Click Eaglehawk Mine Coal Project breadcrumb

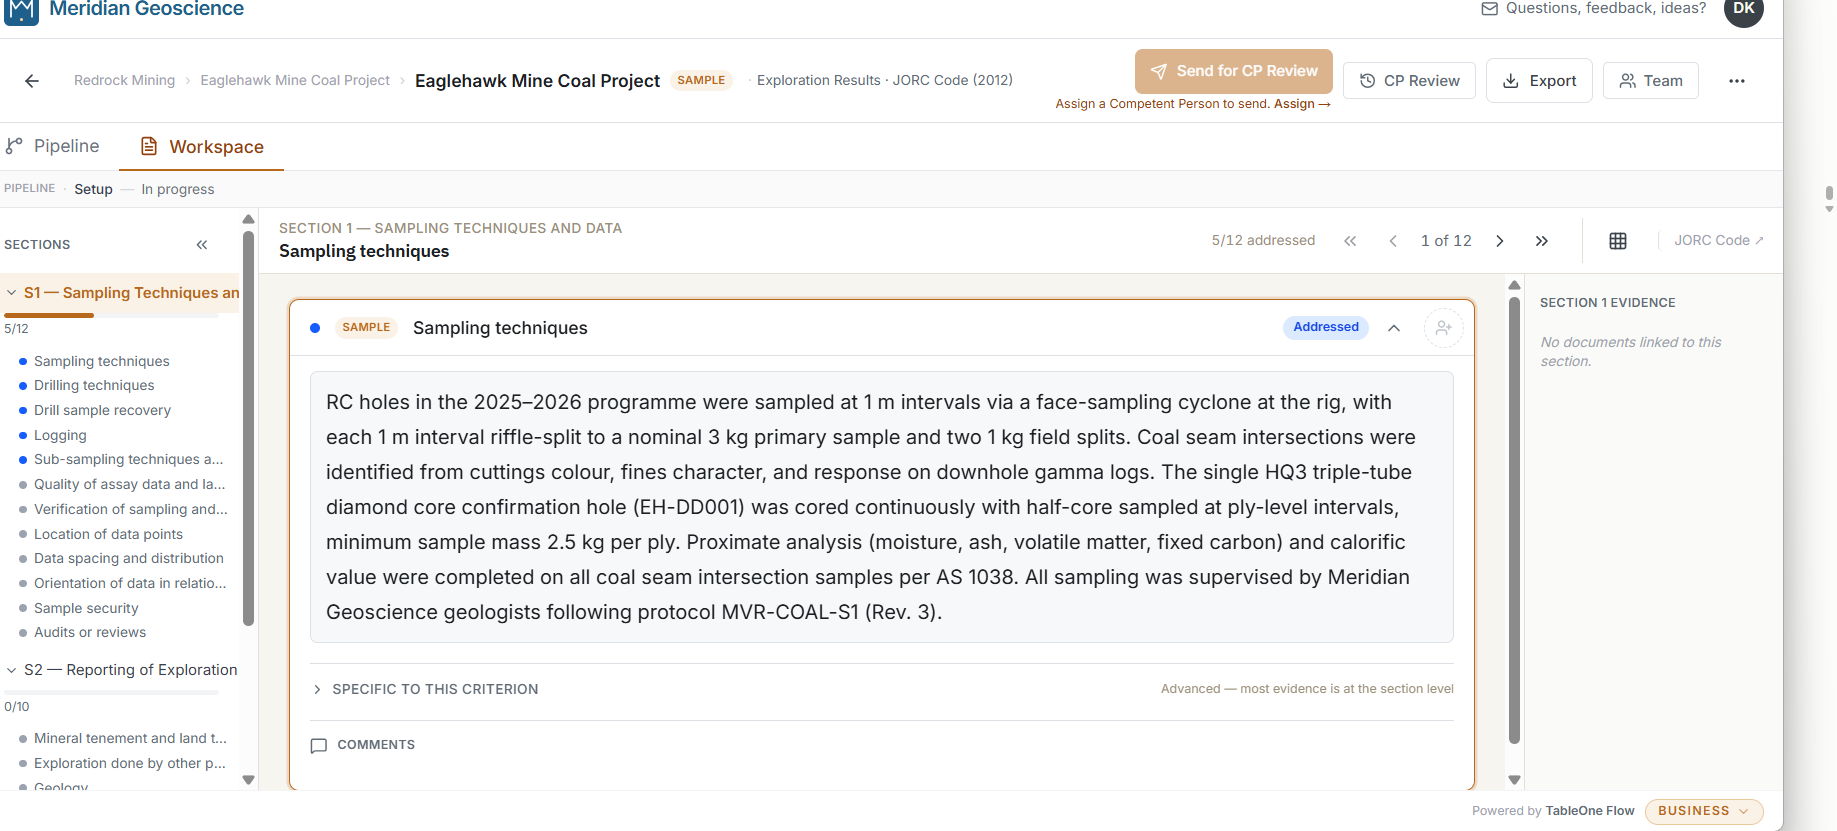[295, 81]
